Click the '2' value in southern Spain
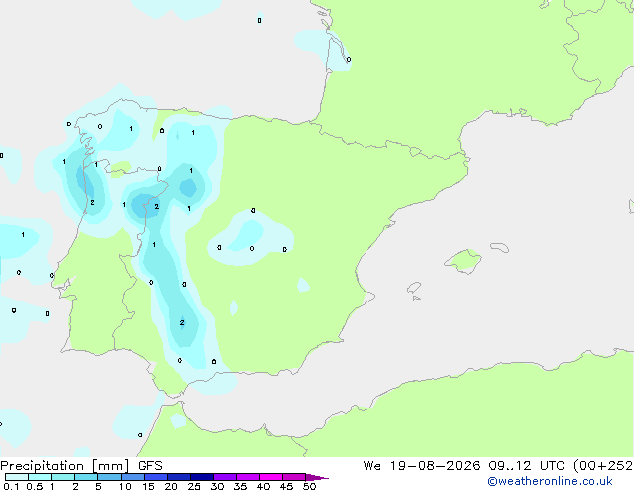The height and width of the screenshot is (490, 634). (182, 322)
